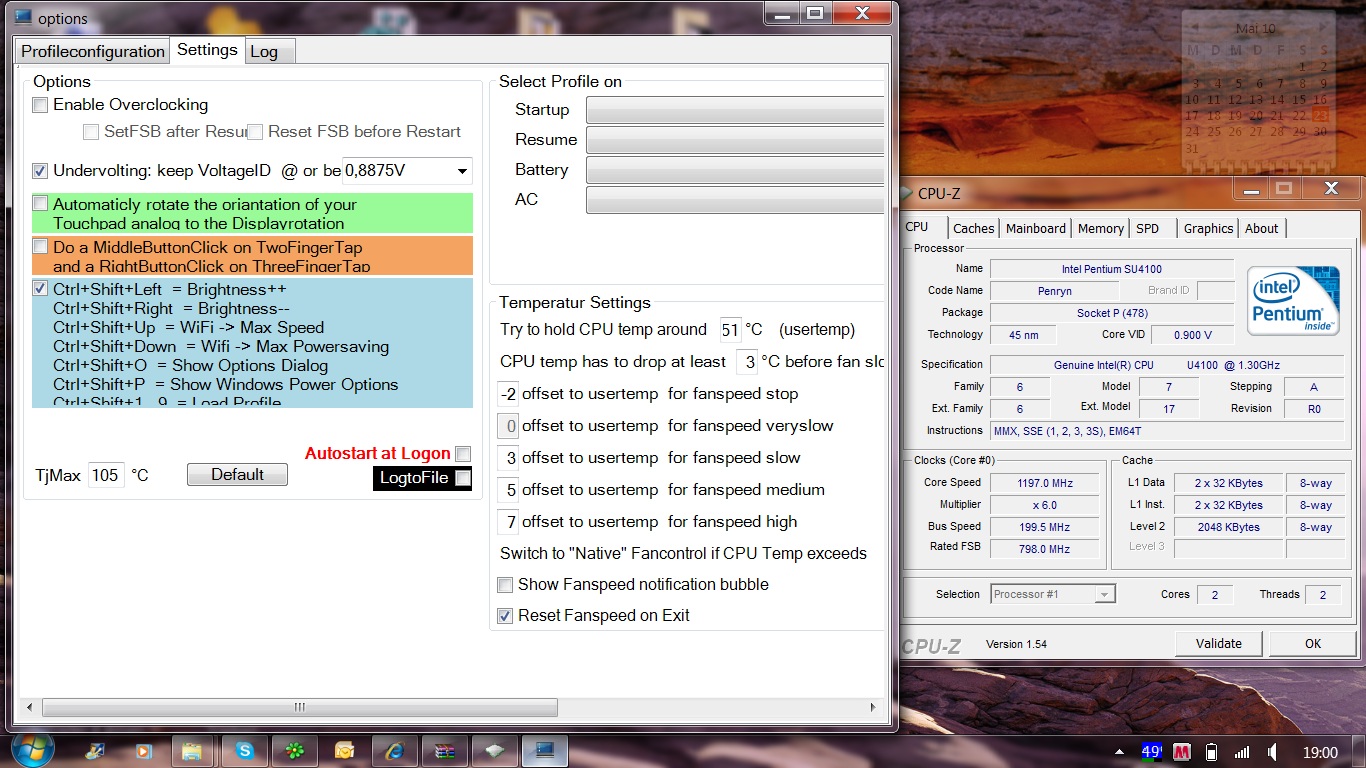Image resolution: width=1366 pixels, height=768 pixels.
Task: Open the Caches tab in CPU-Z
Action: pos(973,228)
